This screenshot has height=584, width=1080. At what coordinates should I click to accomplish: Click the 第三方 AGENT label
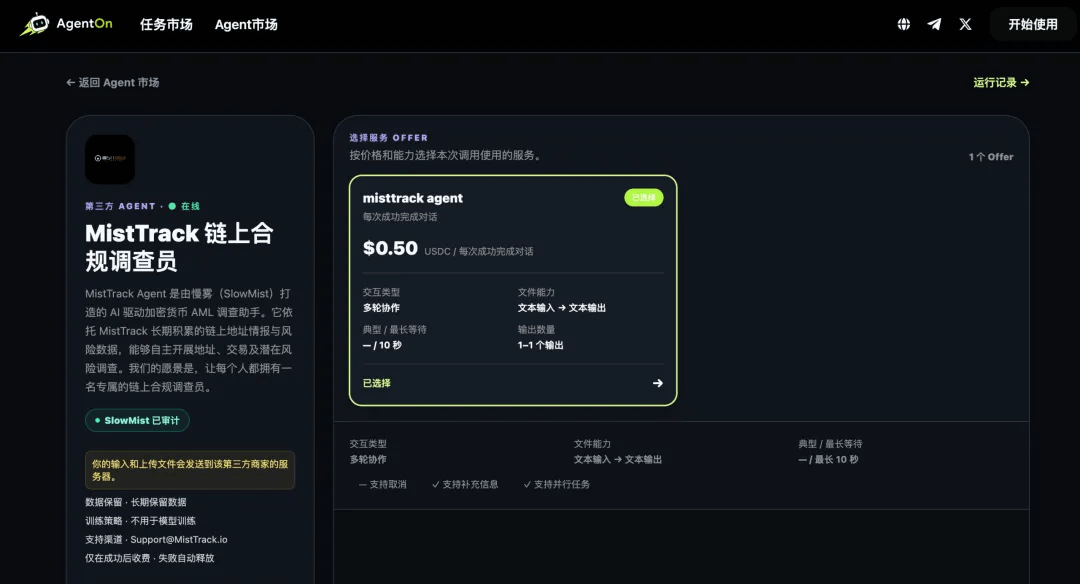(120, 206)
